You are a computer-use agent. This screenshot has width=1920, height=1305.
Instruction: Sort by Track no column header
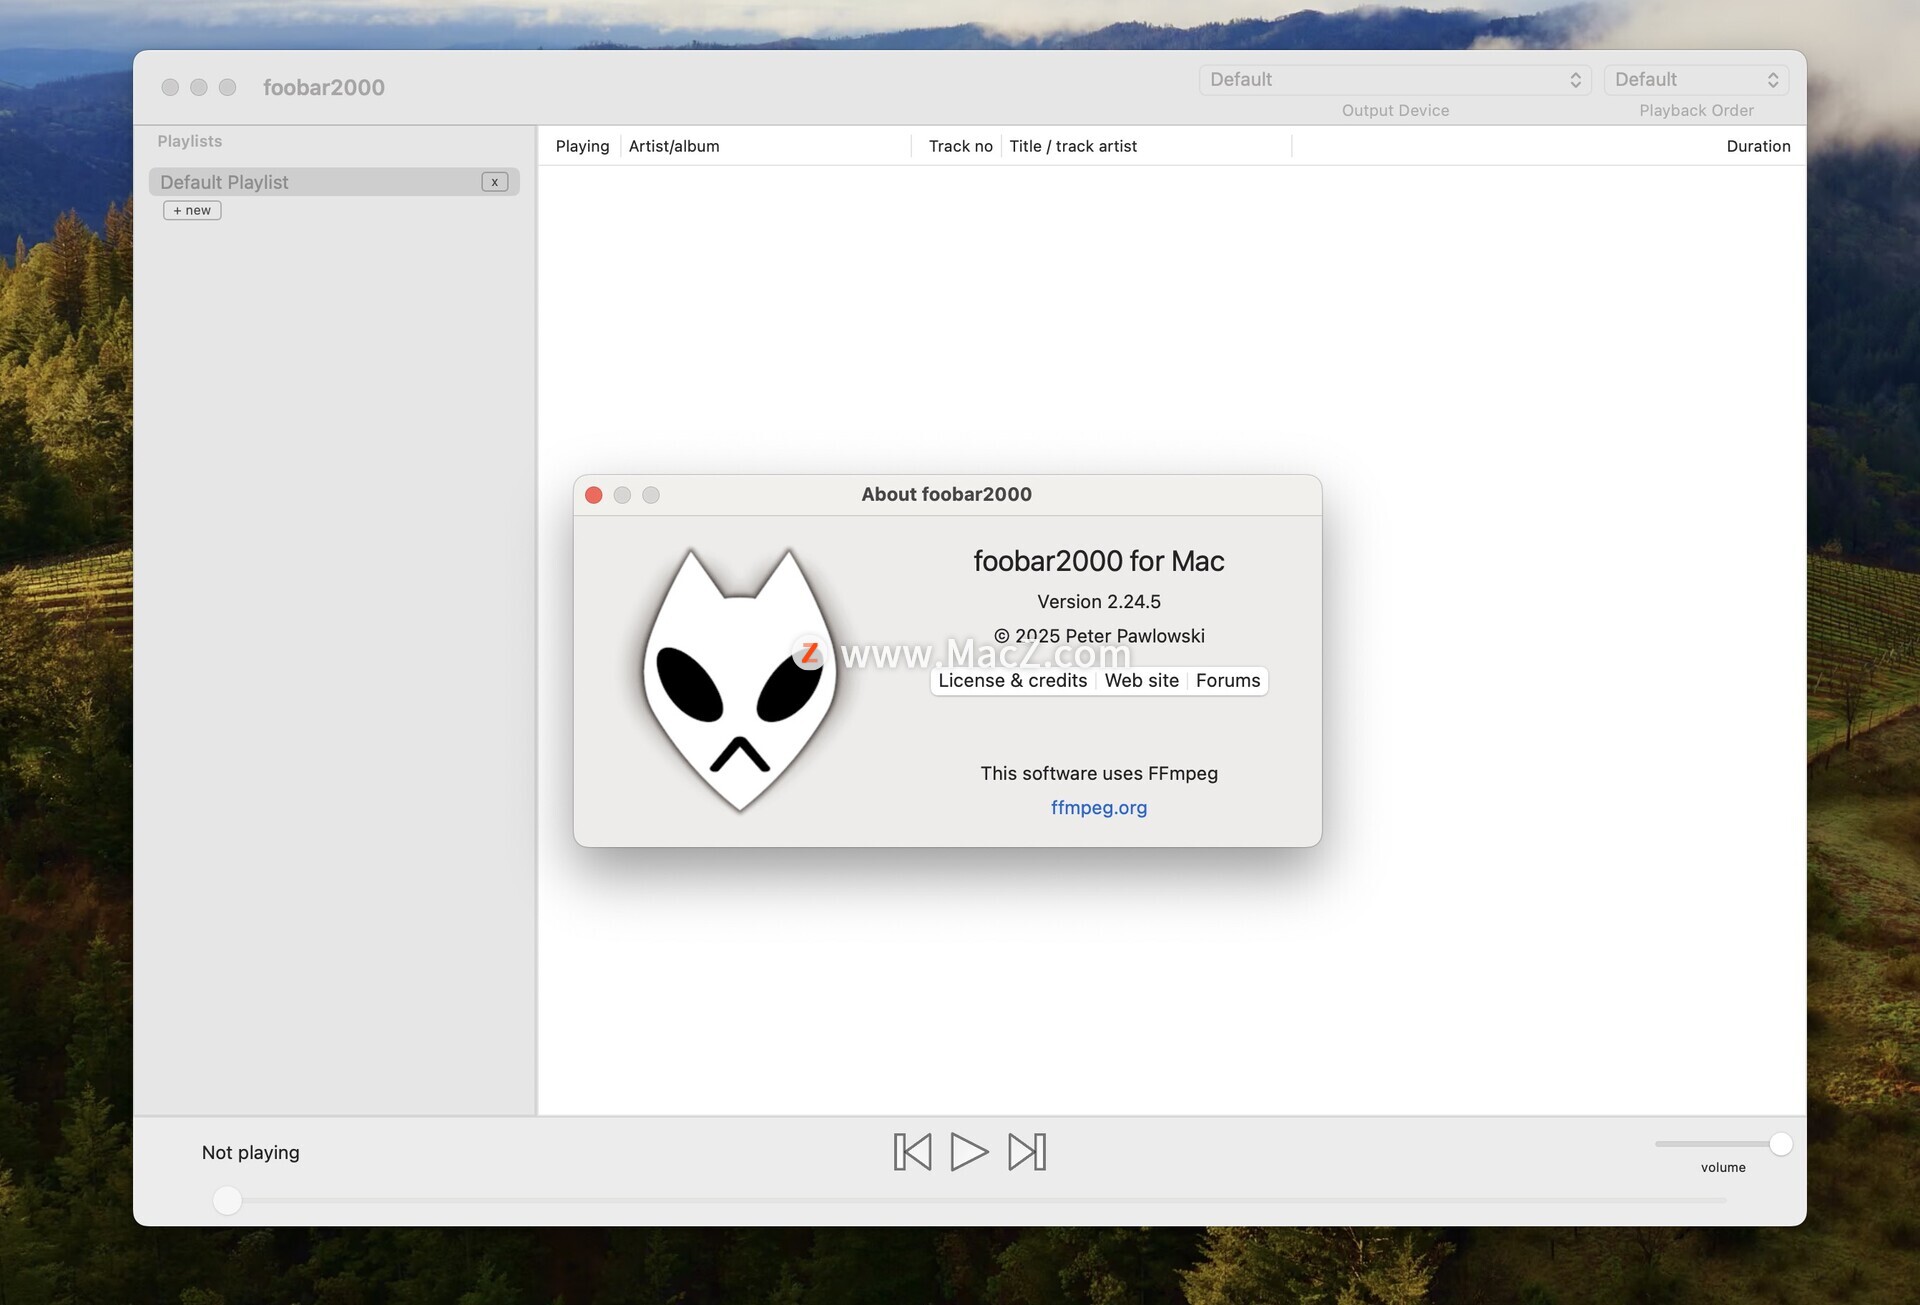click(960, 146)
